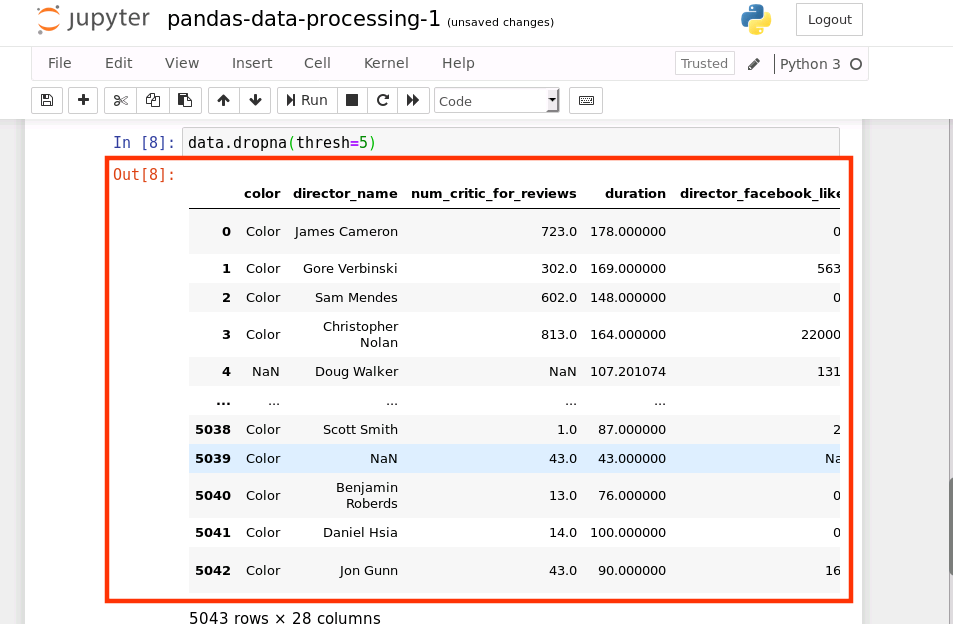Open the File menu

59,63
